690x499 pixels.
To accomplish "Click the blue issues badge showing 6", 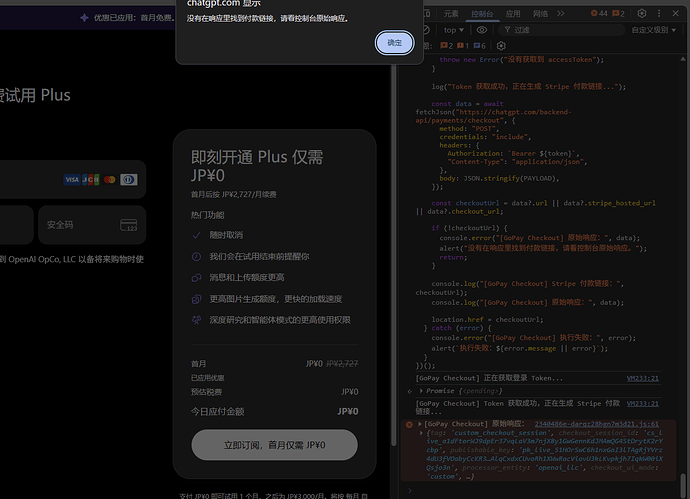I will [x=480, y=46].
